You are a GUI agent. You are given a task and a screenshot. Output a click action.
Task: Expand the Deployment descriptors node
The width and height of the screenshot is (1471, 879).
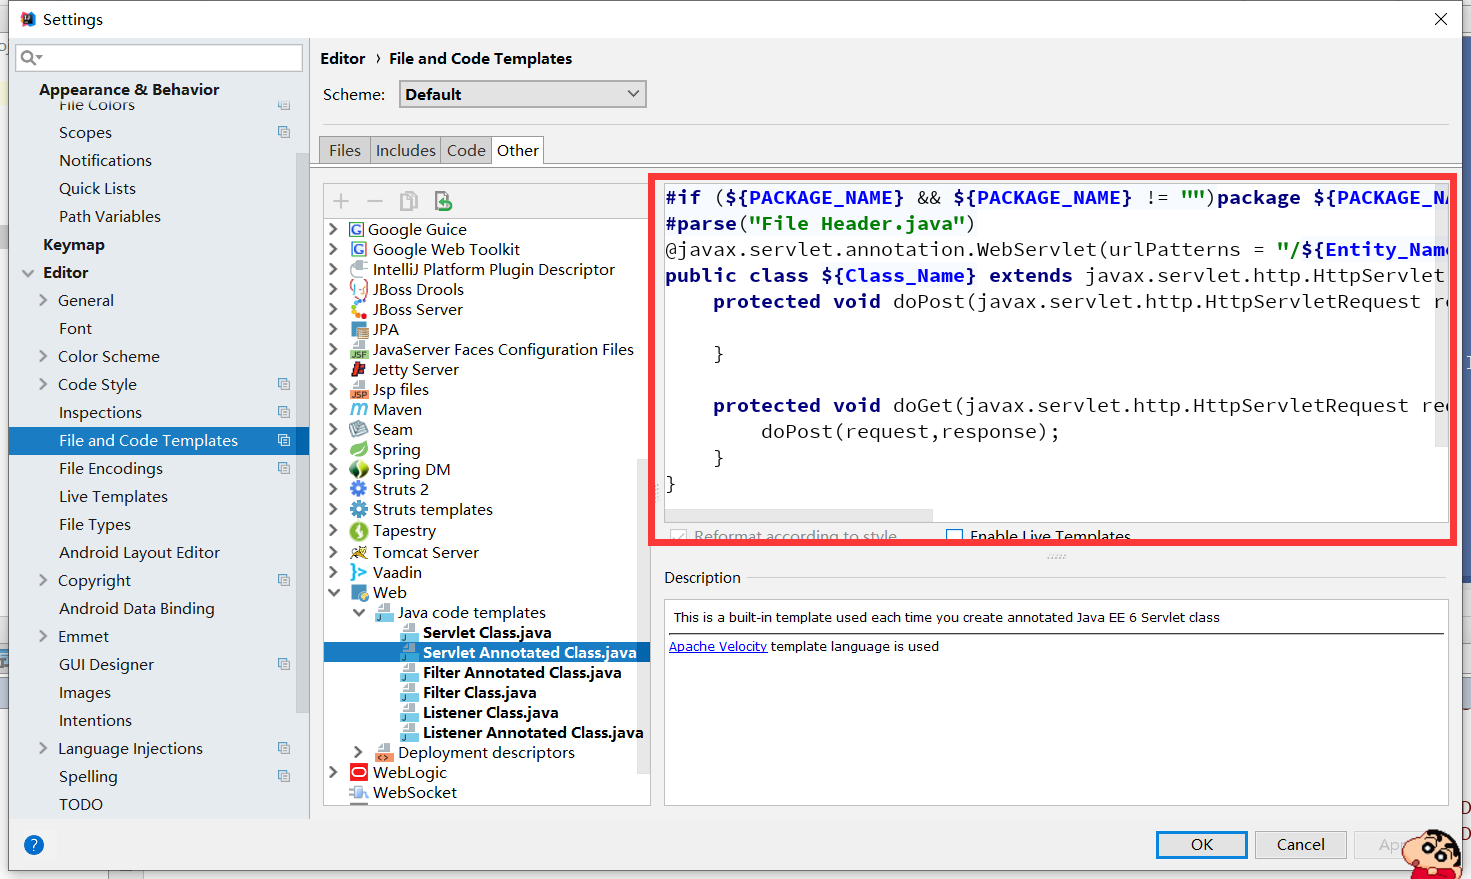click(x=358, y=752)
